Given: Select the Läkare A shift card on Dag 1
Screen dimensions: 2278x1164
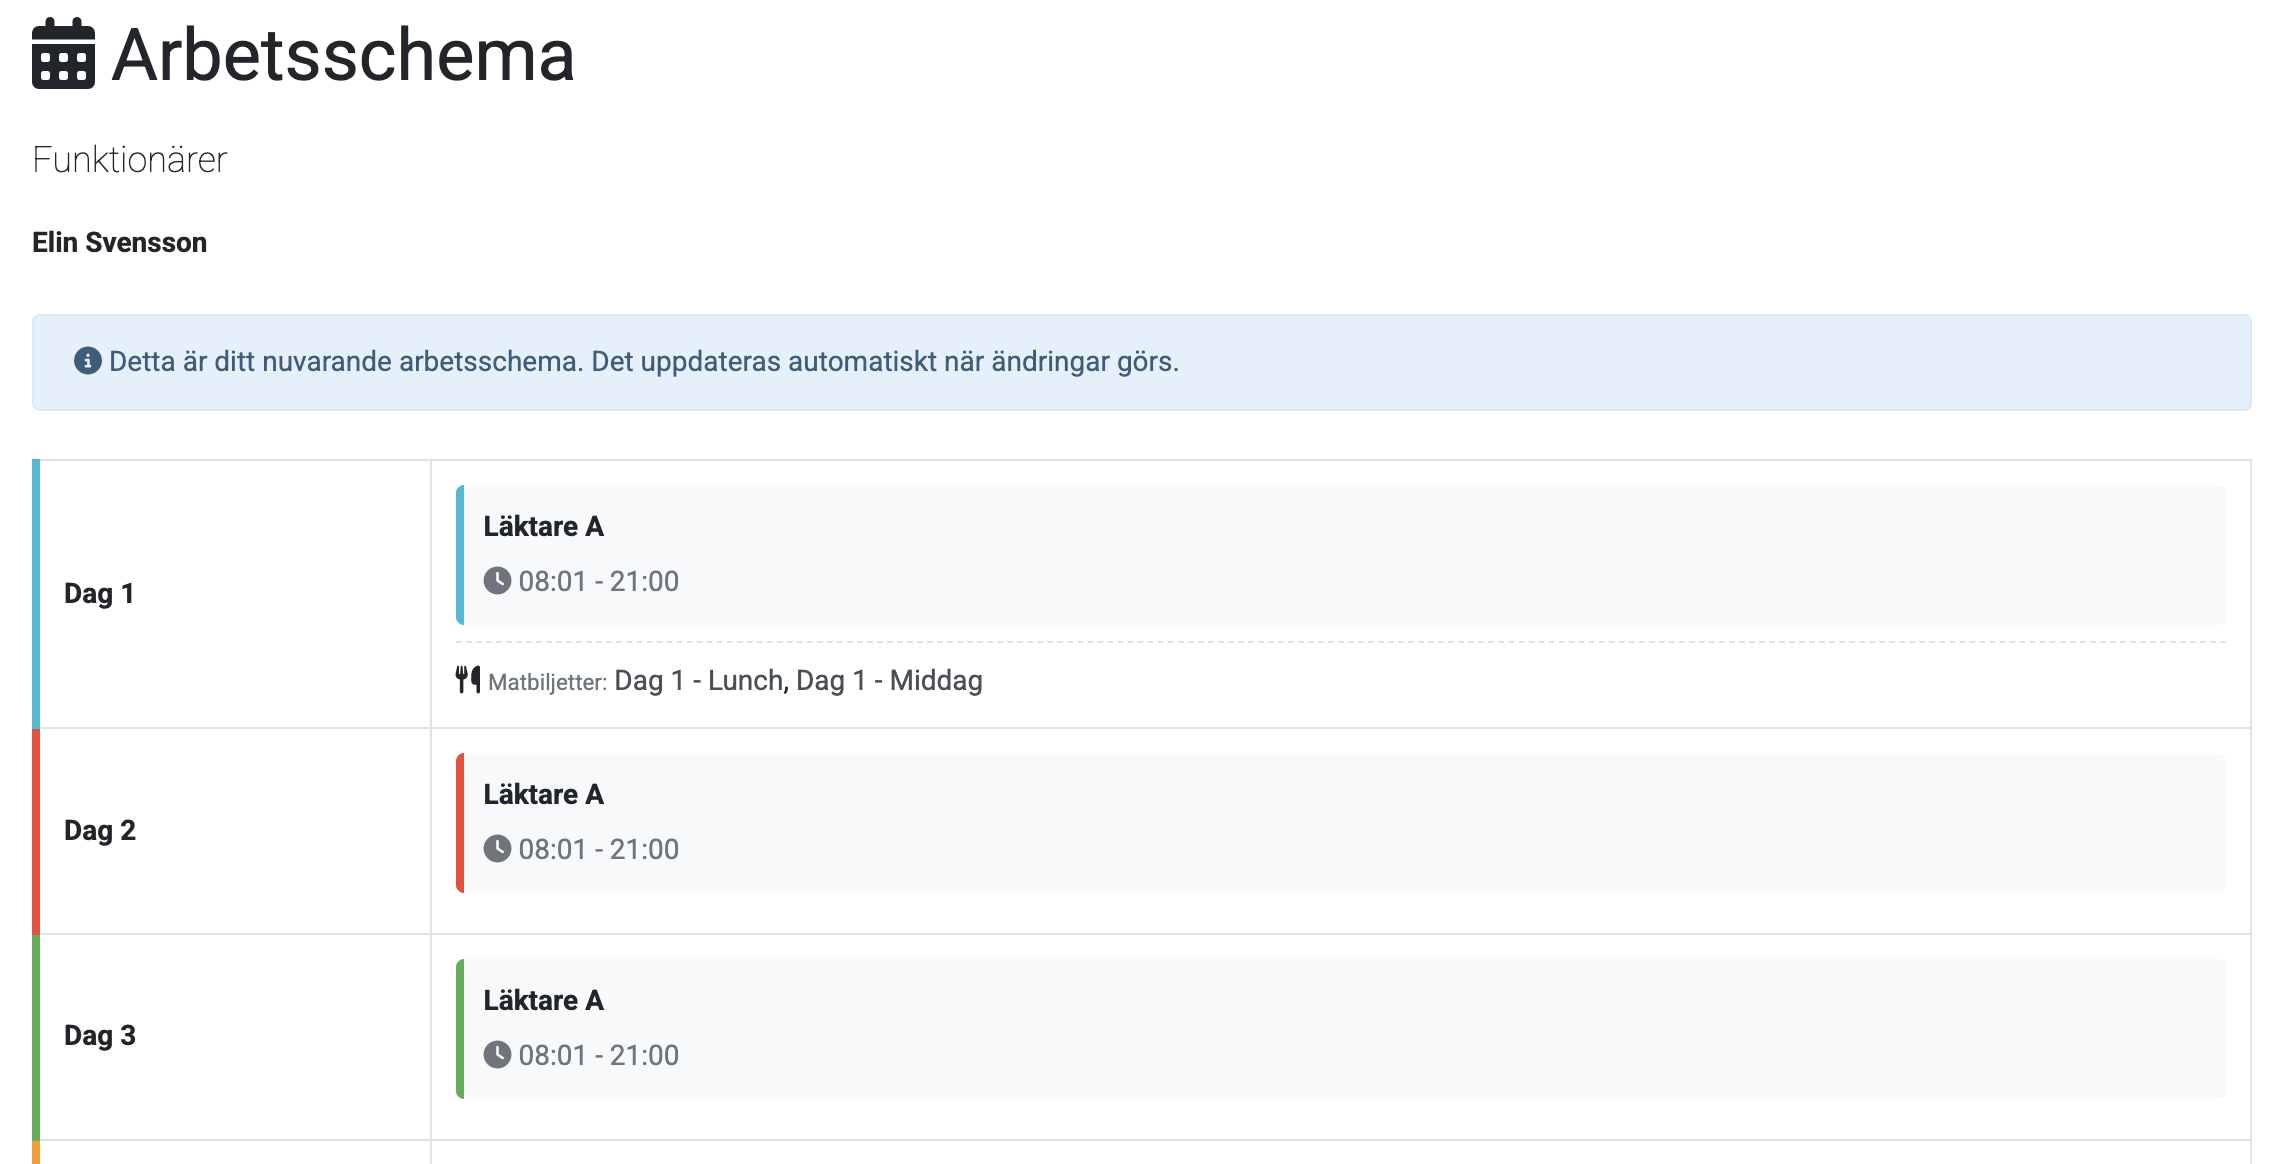Looking at the screenshot, I should click(x=1340, y=555).
